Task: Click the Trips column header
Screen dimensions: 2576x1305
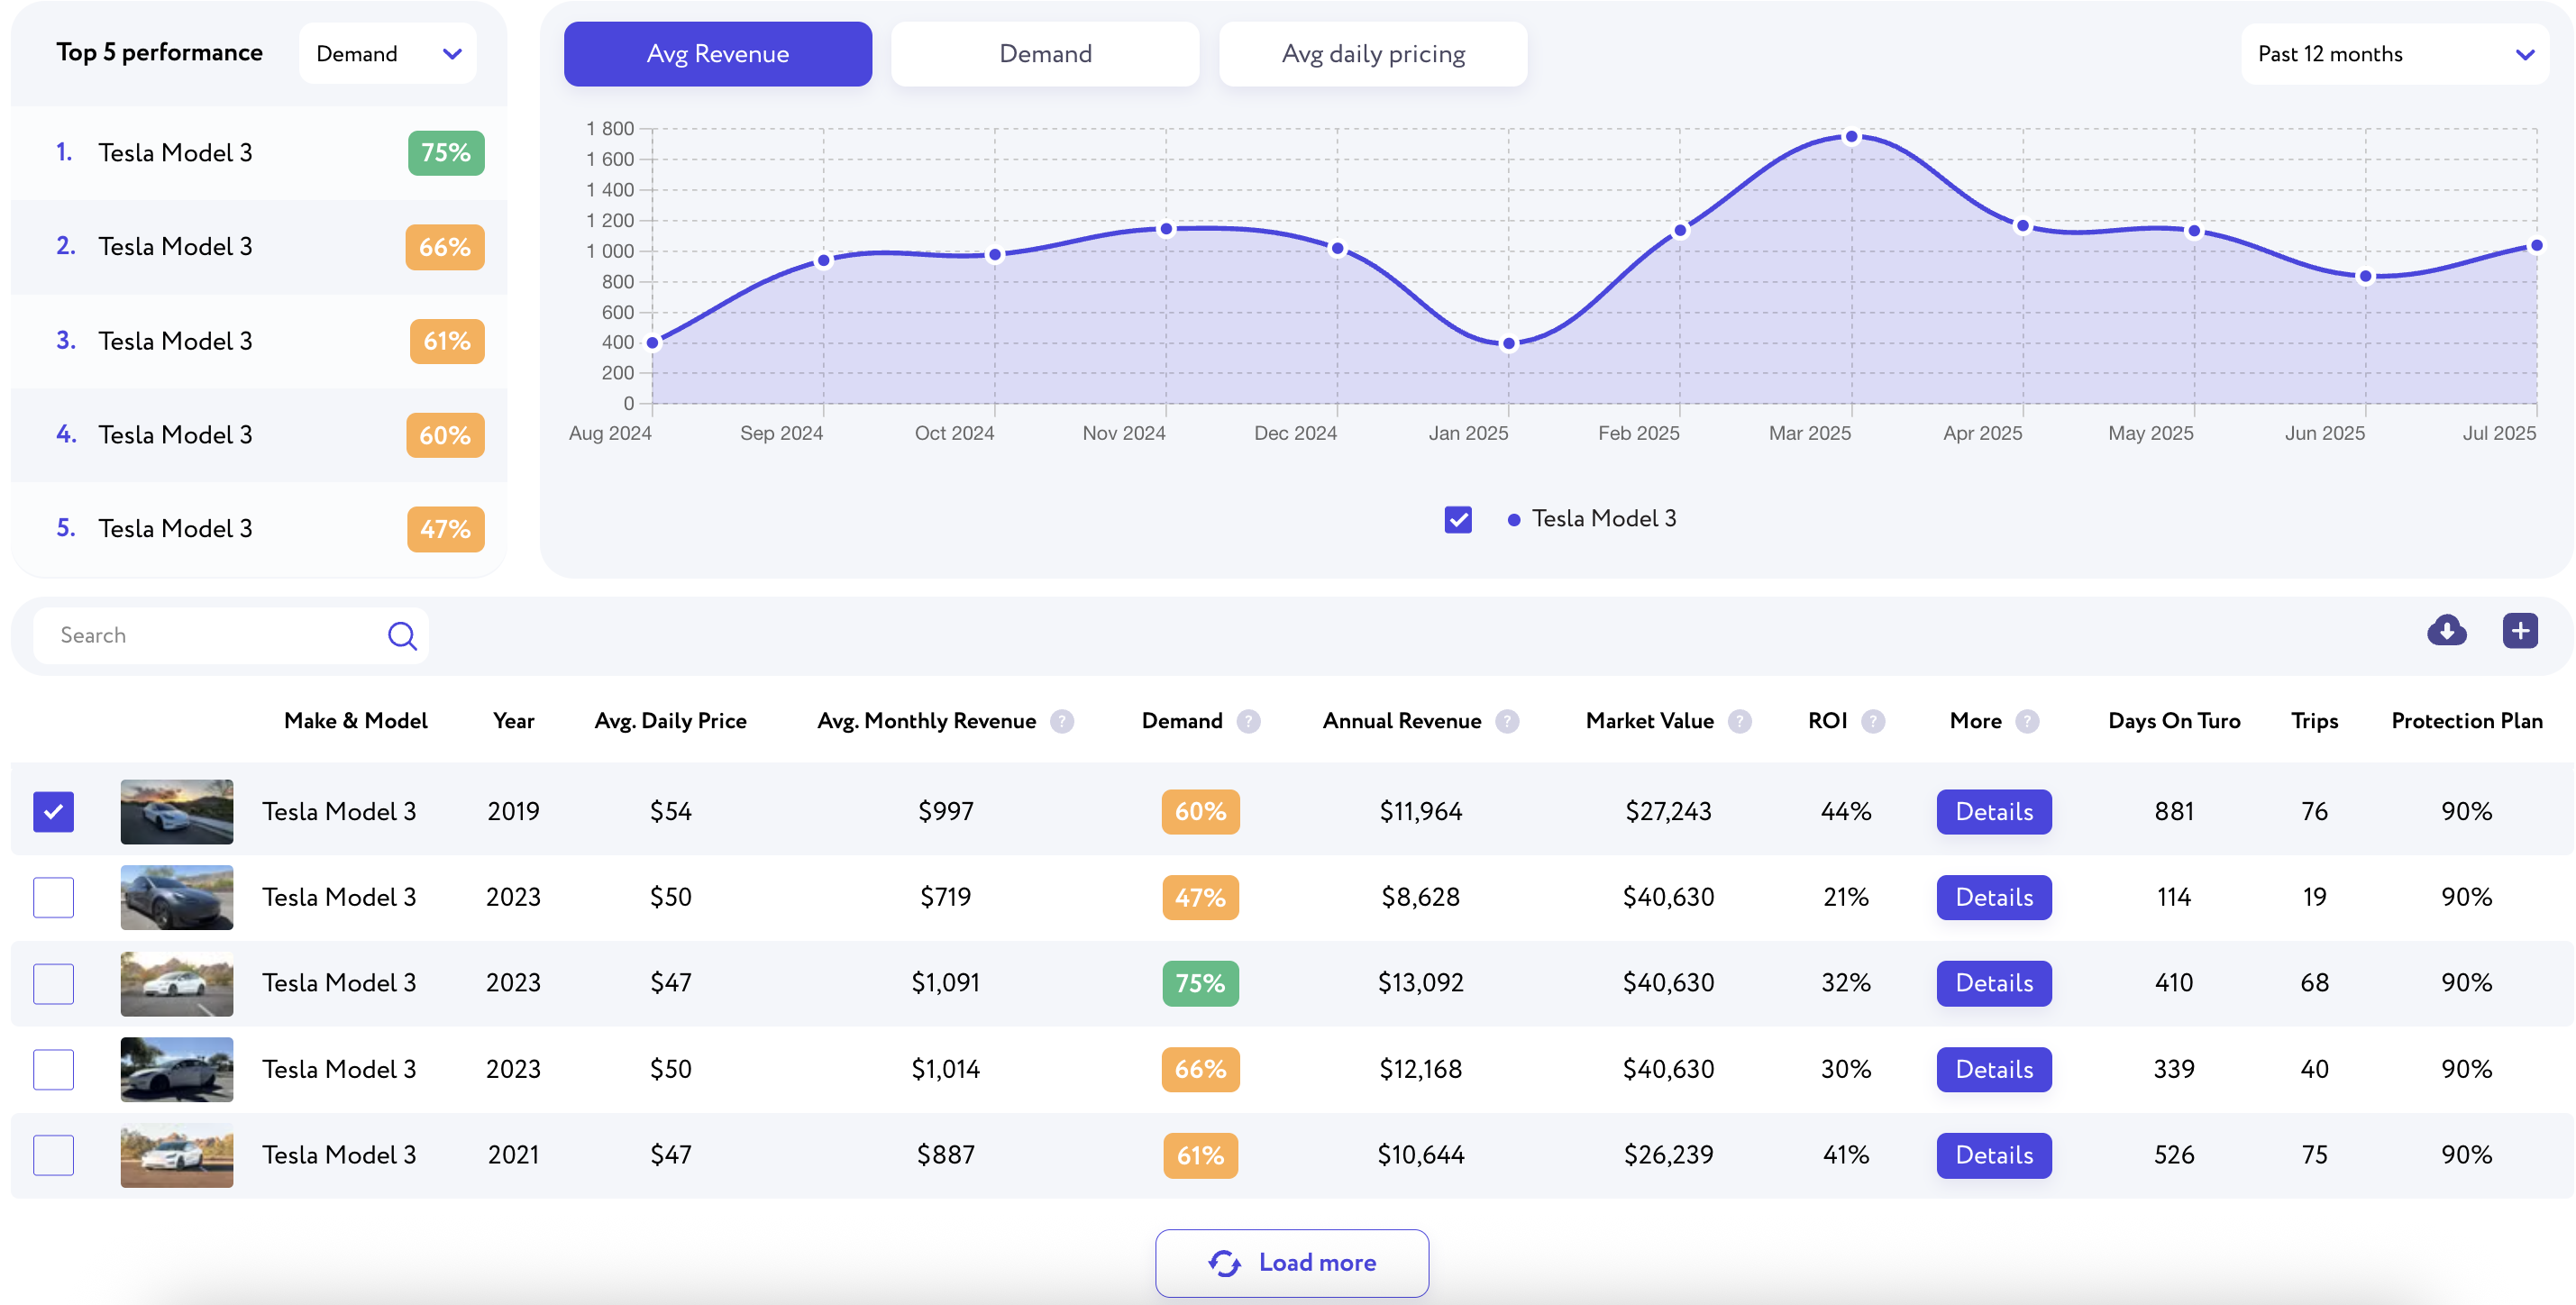Action: click(2314, 721)
